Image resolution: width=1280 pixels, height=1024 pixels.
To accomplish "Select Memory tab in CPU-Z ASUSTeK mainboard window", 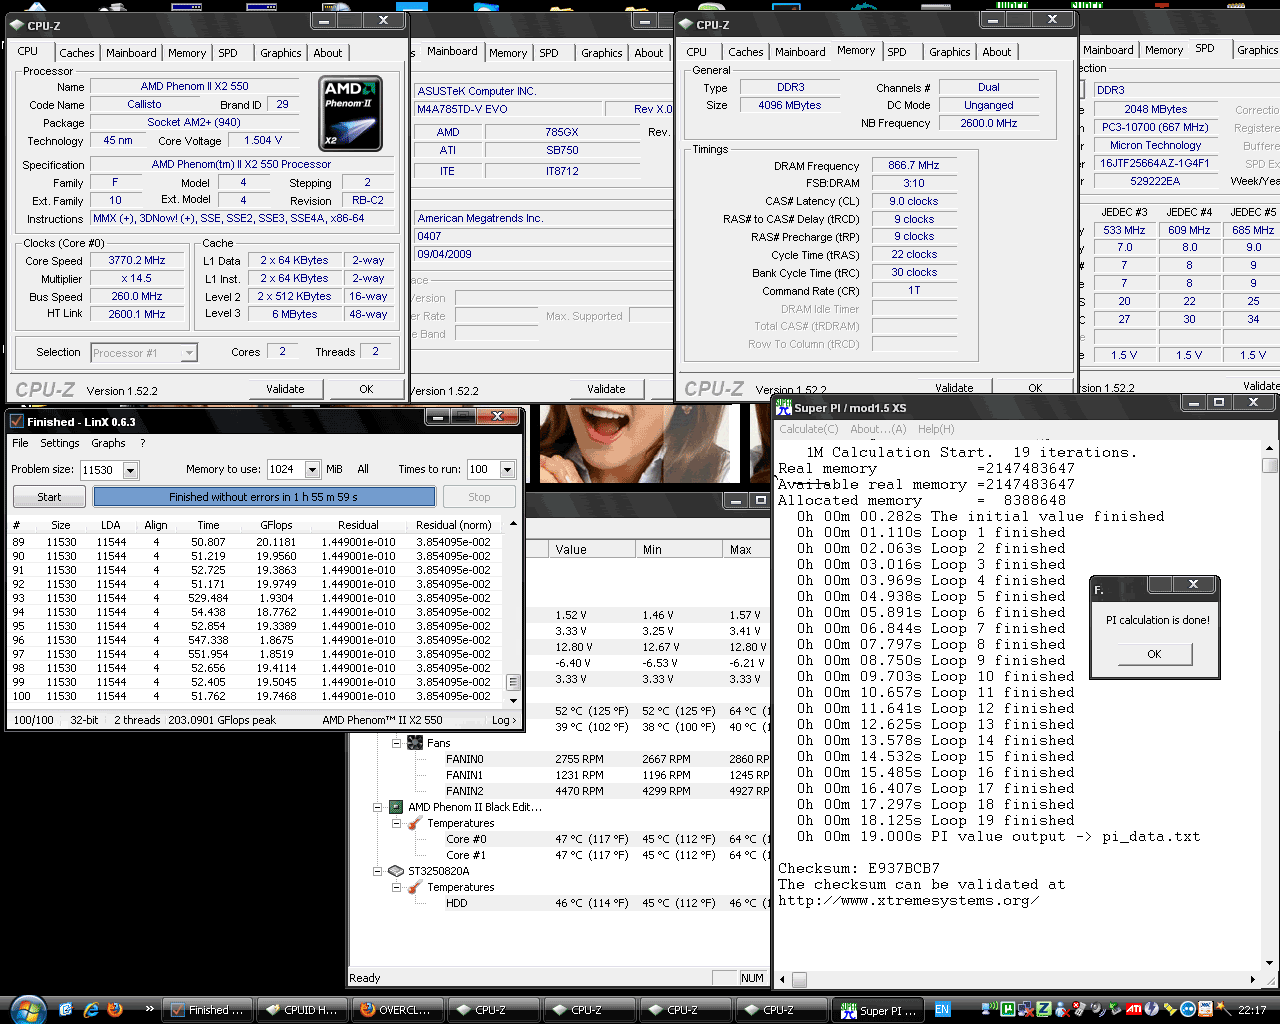I will pyautogui.click(x=508, y=53).
